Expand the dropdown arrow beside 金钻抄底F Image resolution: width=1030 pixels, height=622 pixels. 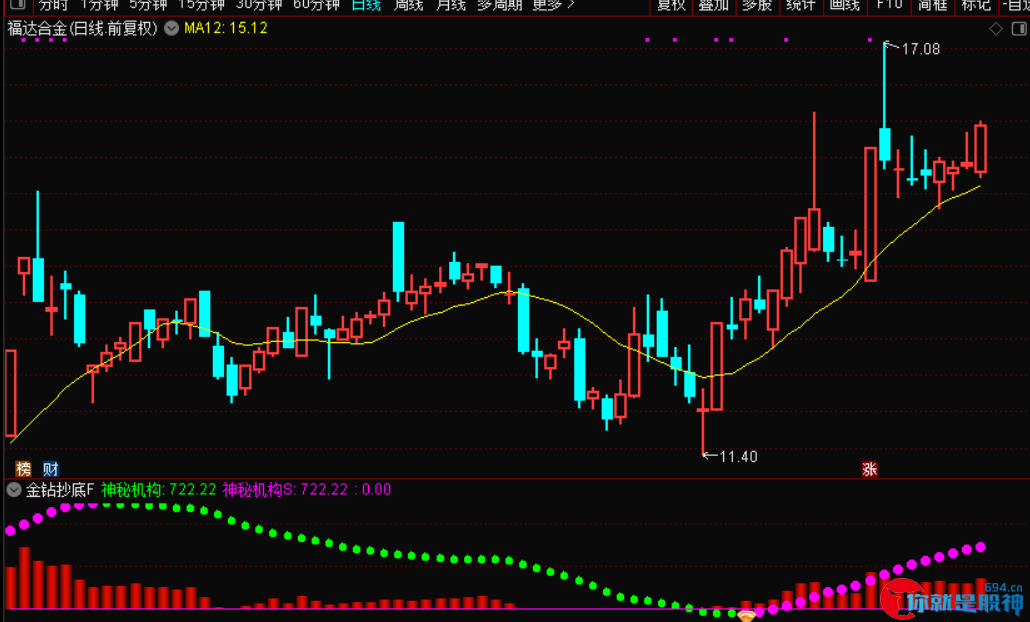(x=13, y=489)
